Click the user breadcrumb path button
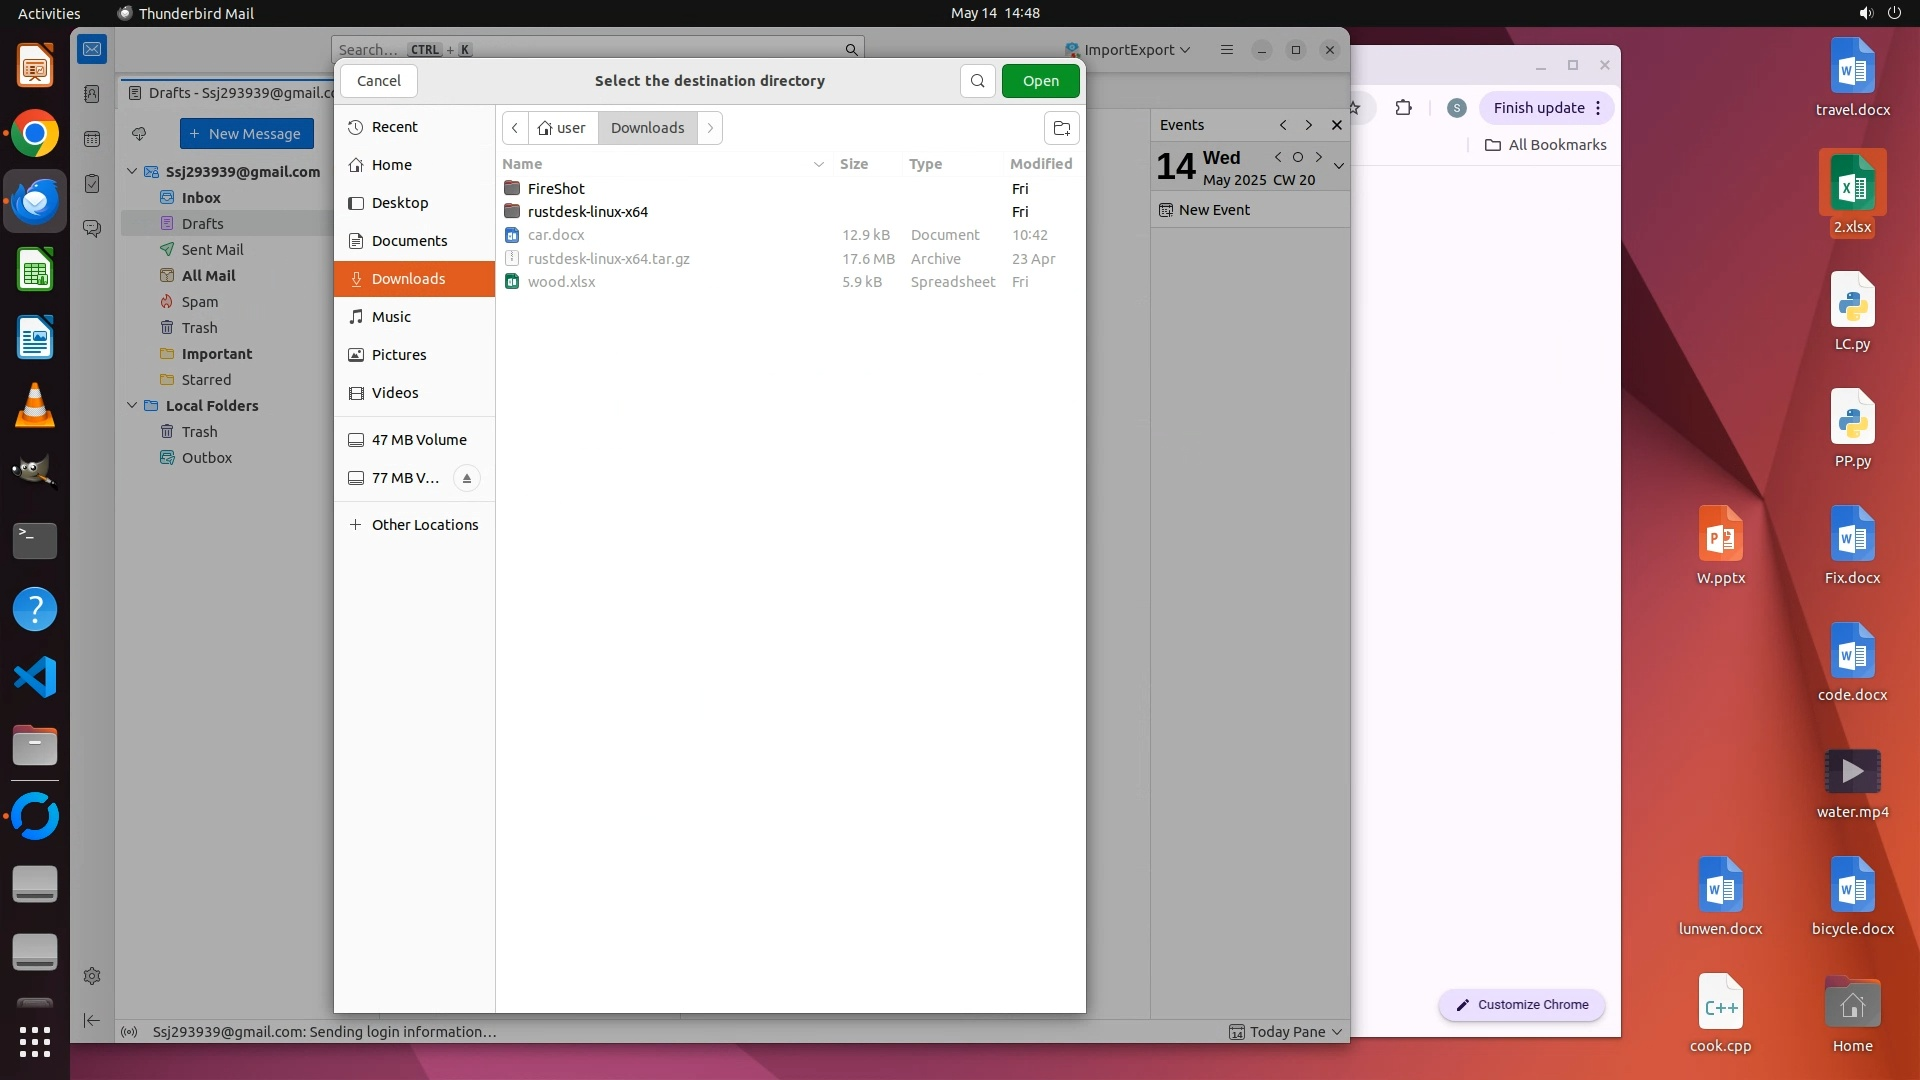 tap(562, 128)
